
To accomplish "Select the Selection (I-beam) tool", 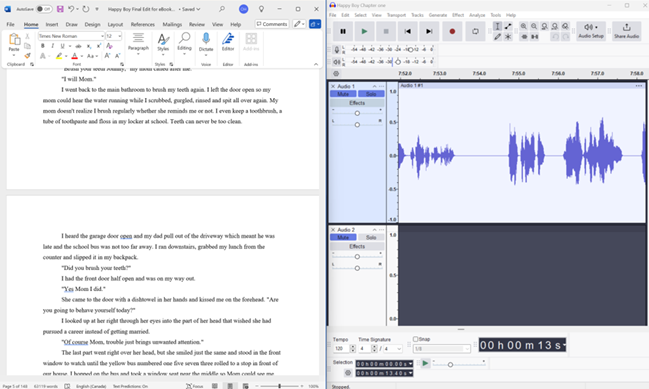I will pyautogui.click(x=498, y=26).
